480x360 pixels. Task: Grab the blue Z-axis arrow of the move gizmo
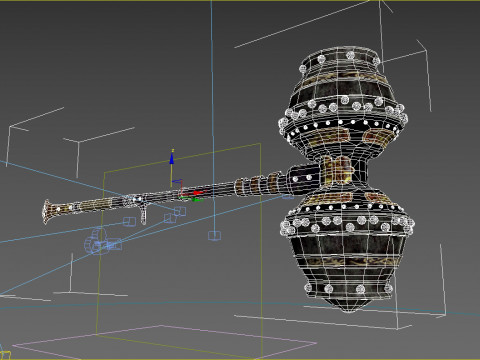coord(172,158)
